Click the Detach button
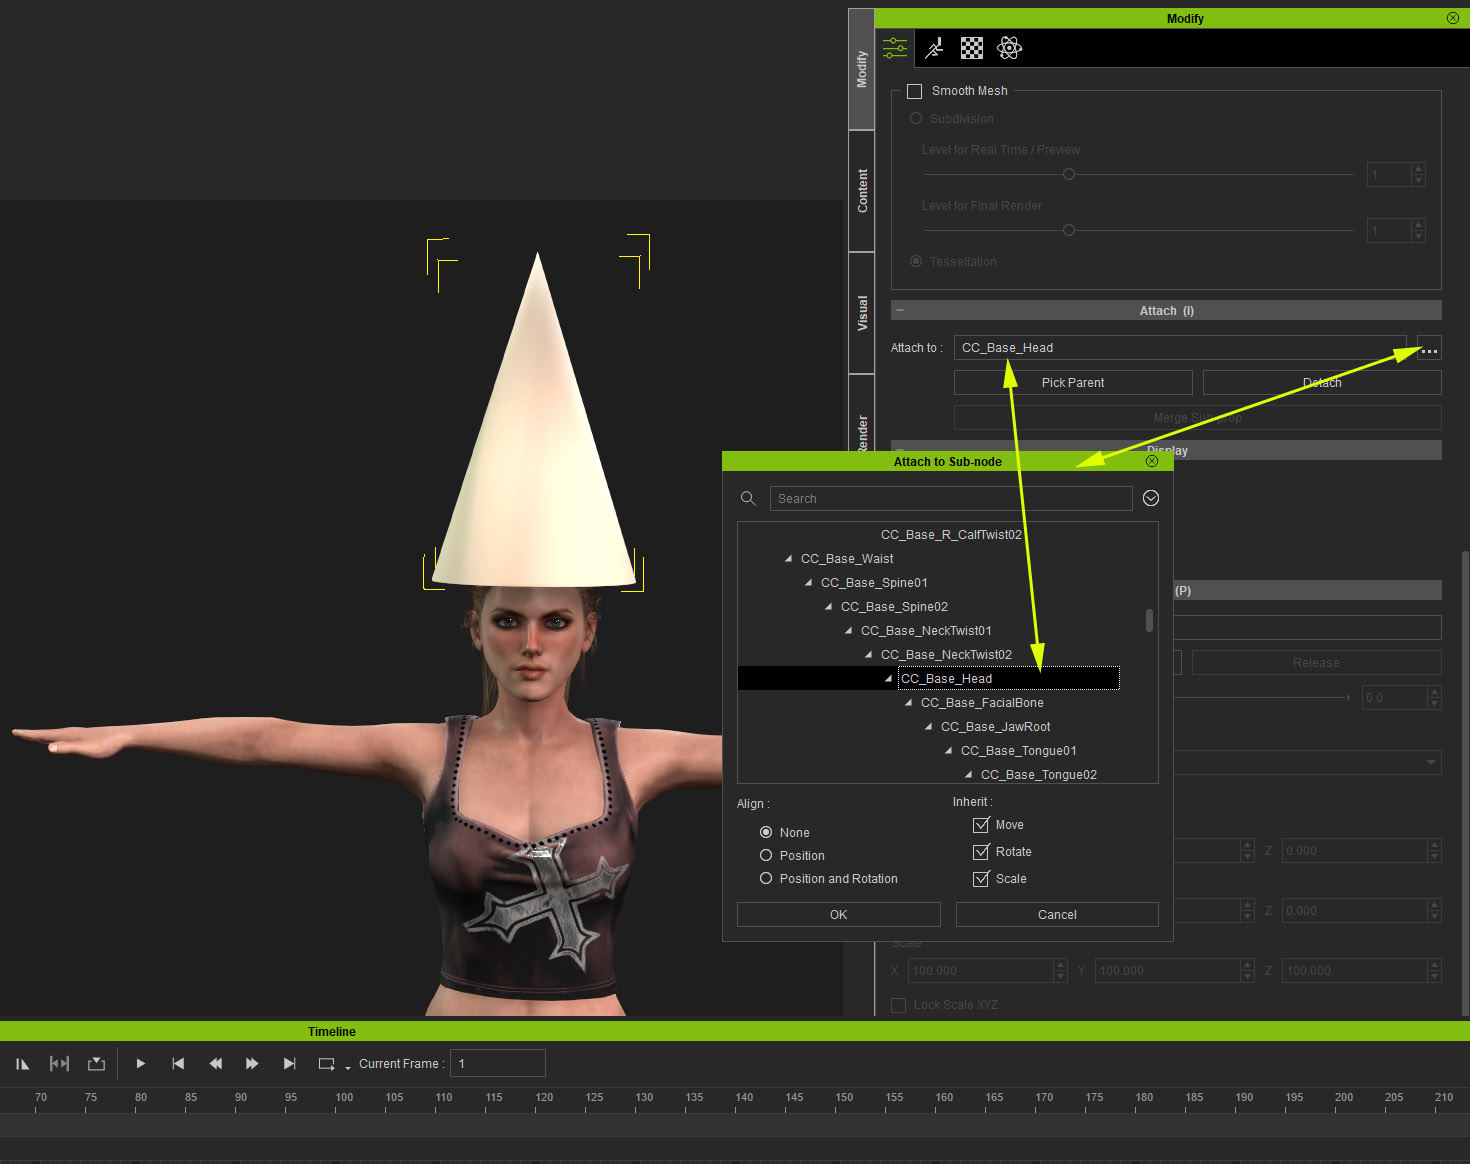This screenshot has height=1164, width=1470. coord(1322,383)
